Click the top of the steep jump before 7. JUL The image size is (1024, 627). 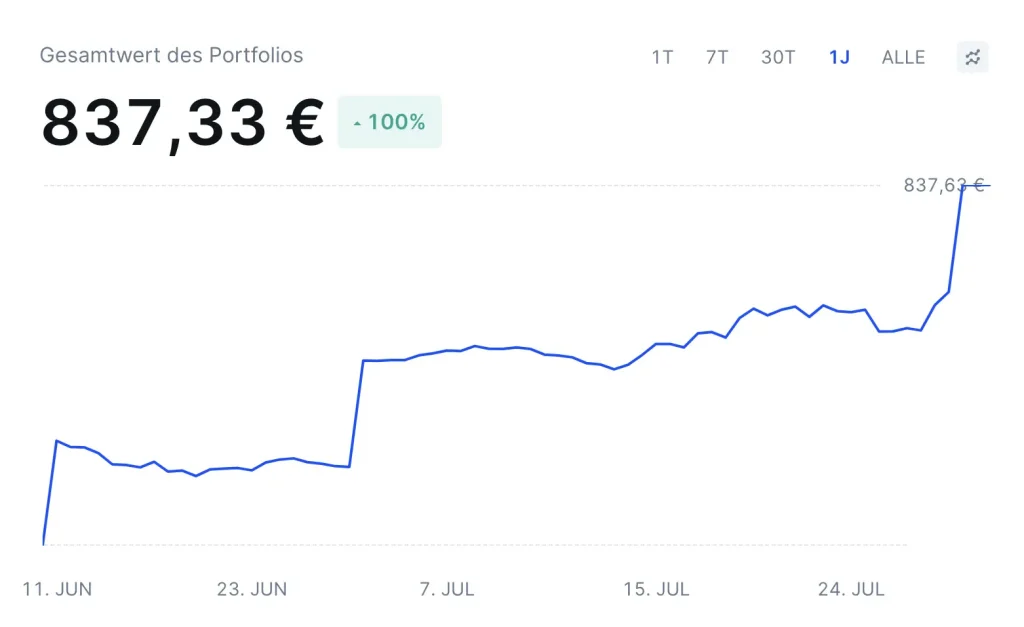point(363,360)
